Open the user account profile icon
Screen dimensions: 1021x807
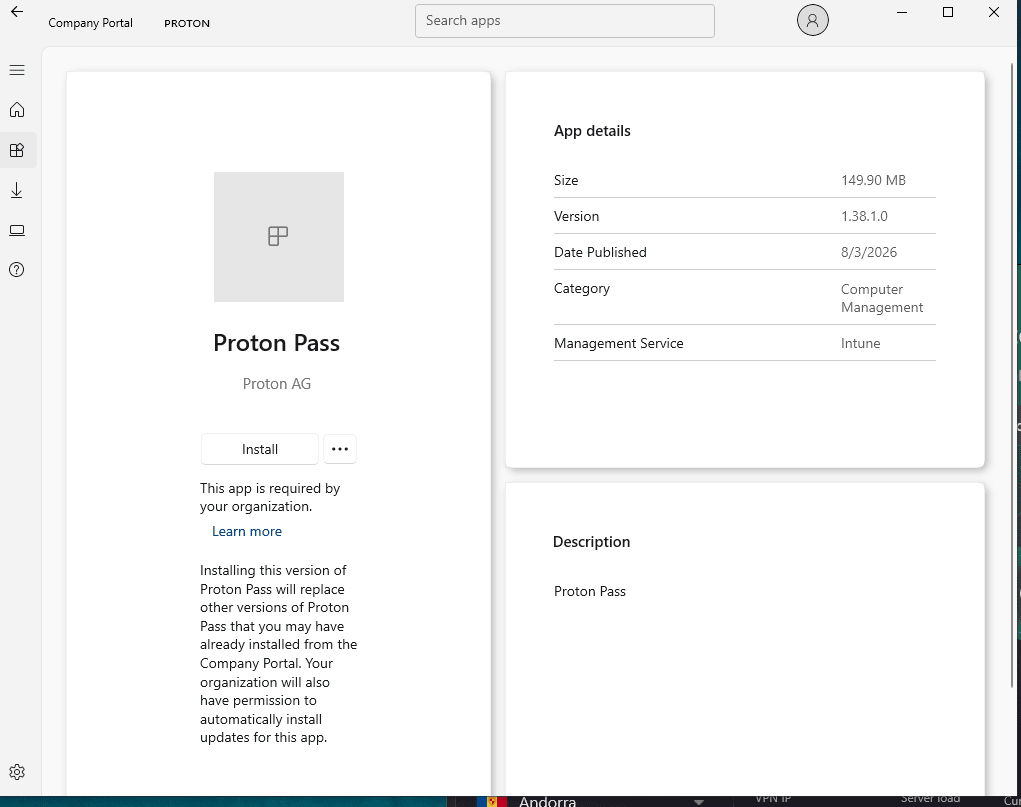pos(813,20)
